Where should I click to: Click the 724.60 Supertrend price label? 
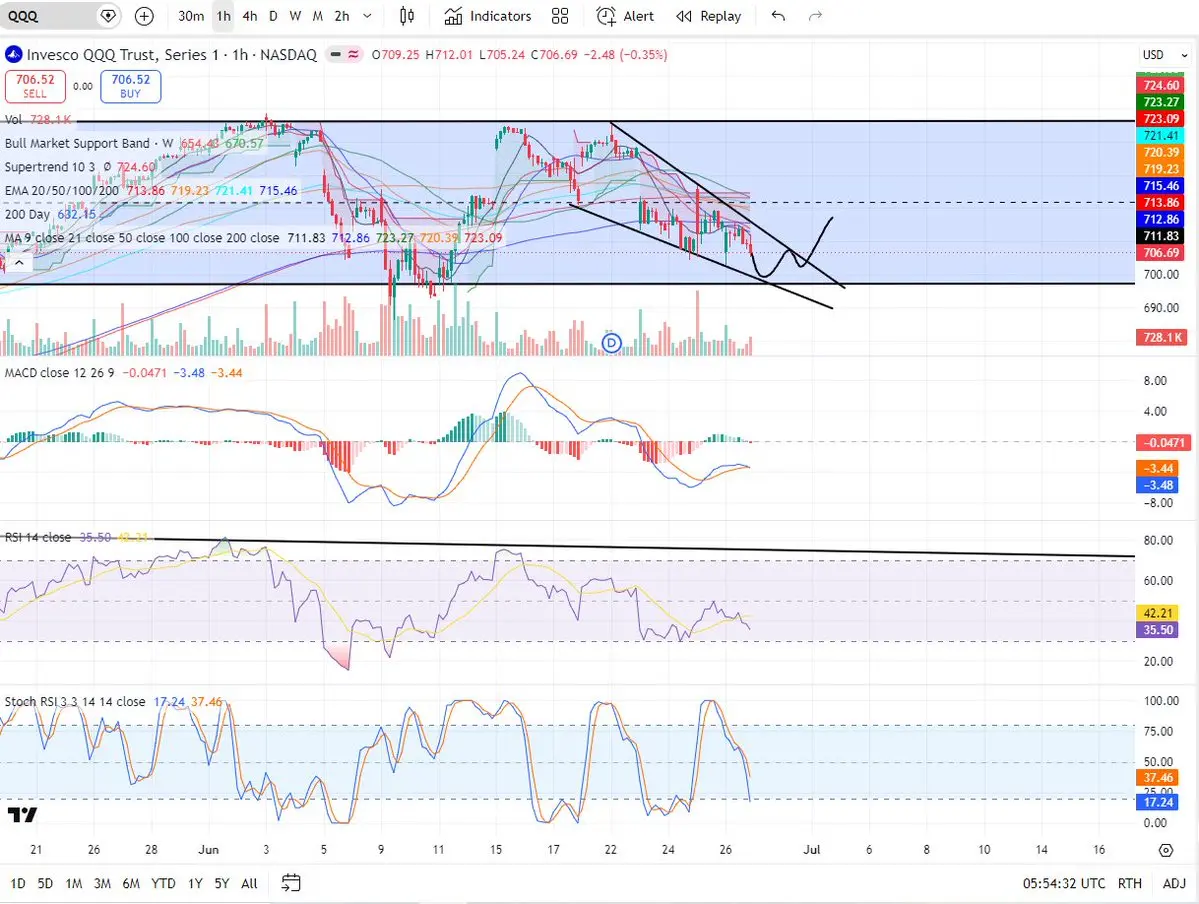click(x=1161, y=85)
